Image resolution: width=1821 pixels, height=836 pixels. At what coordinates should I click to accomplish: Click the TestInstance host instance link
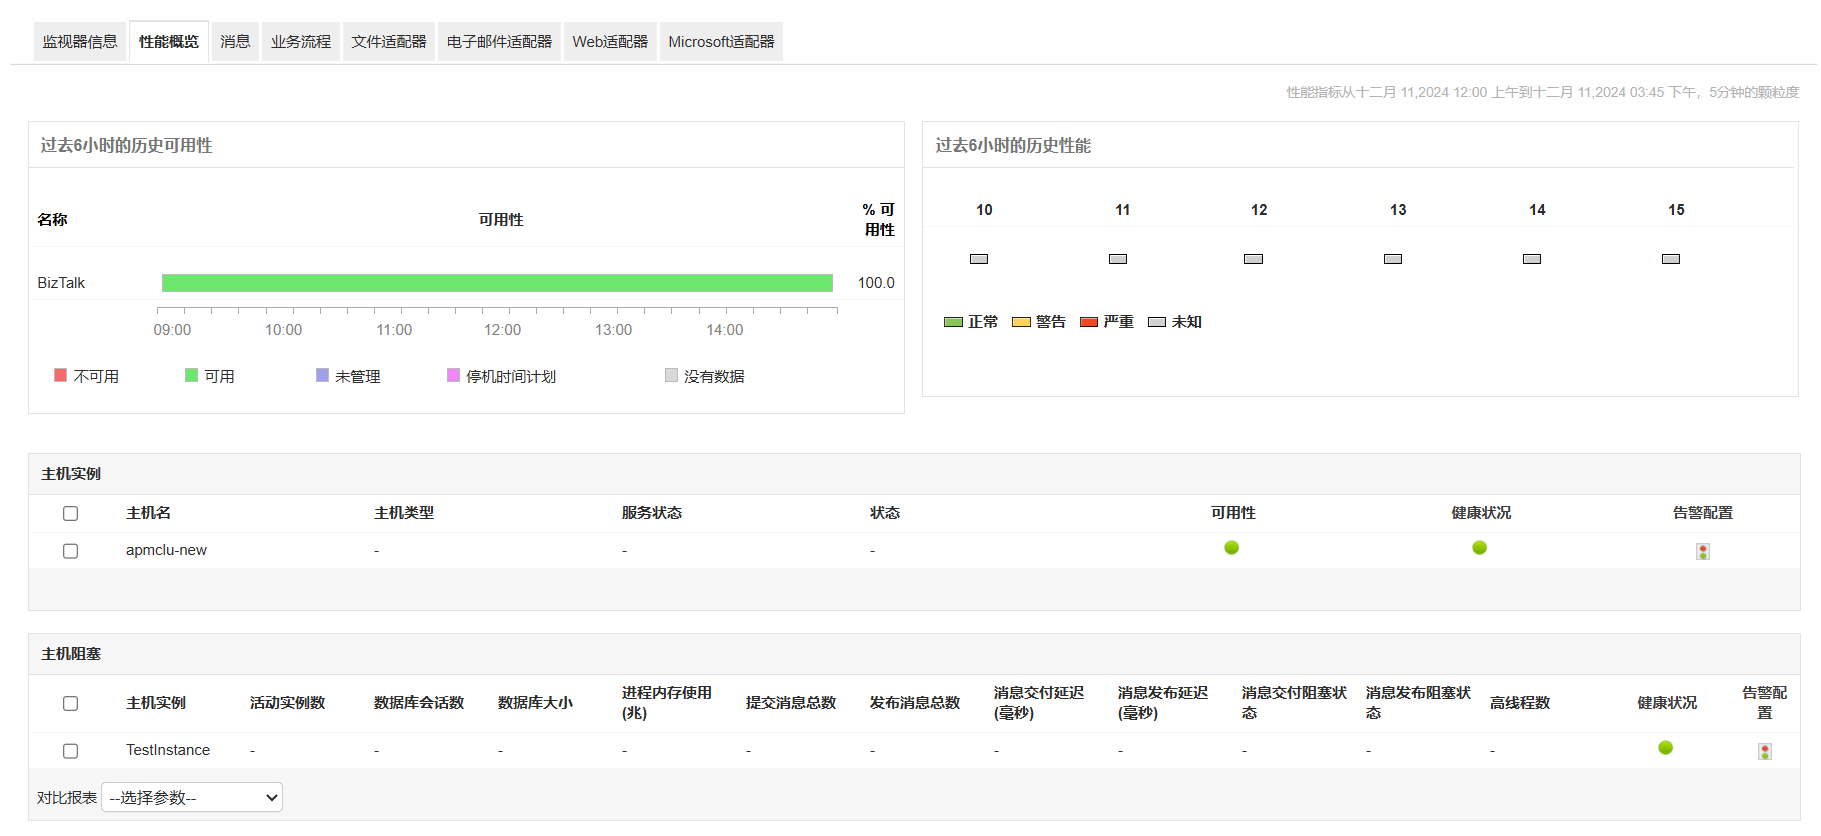click(168, 750)
